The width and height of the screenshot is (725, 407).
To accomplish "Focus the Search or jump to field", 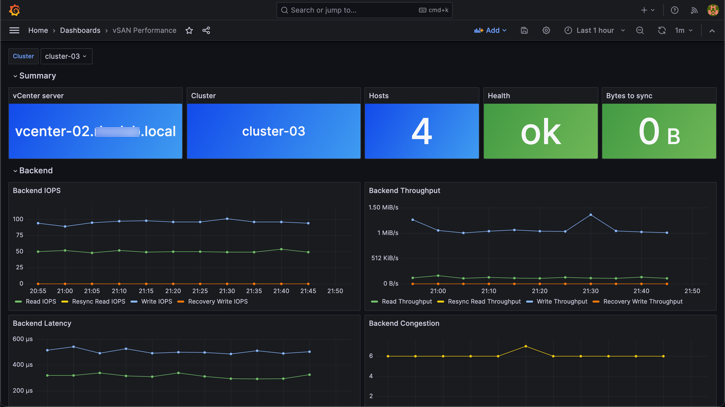I will click(364, 10).
